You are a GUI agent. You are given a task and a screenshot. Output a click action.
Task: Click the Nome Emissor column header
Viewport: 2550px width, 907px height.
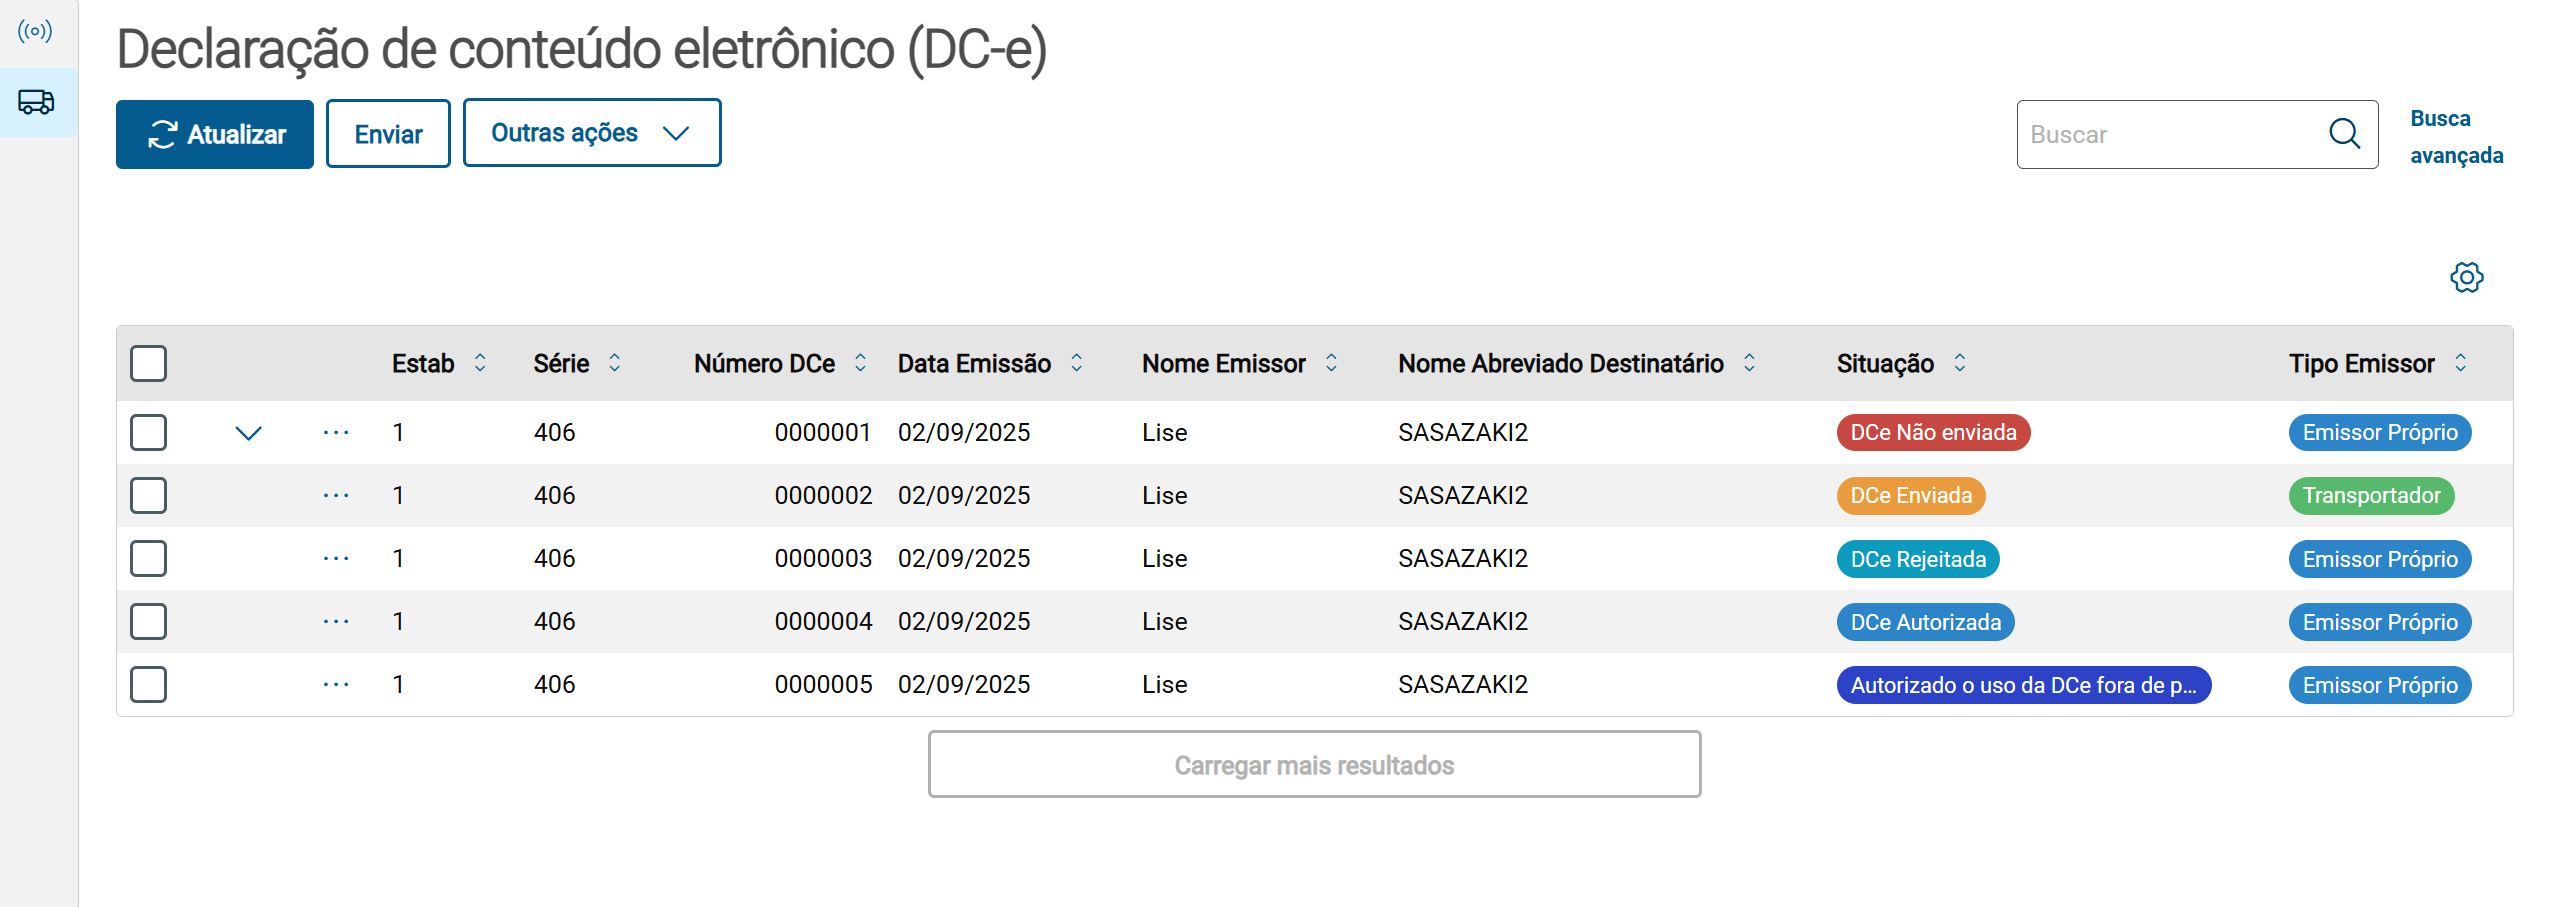pyautogui.click(x=1223, y=364)
